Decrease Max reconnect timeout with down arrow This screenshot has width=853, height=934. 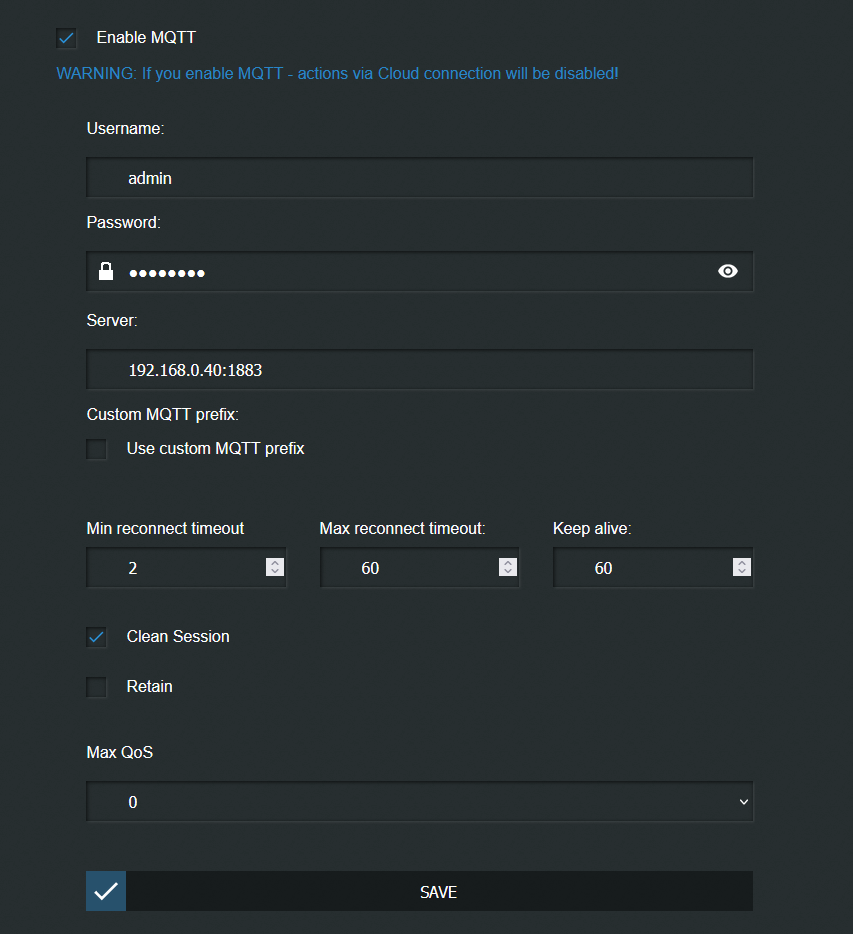[508, 572]
